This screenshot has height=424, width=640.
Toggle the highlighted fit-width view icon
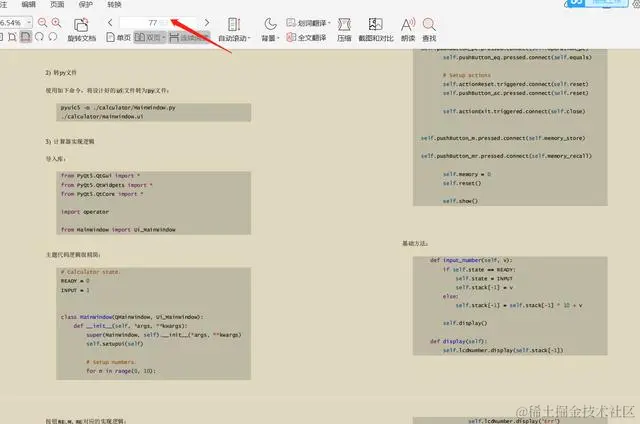(x=26, y=37)
